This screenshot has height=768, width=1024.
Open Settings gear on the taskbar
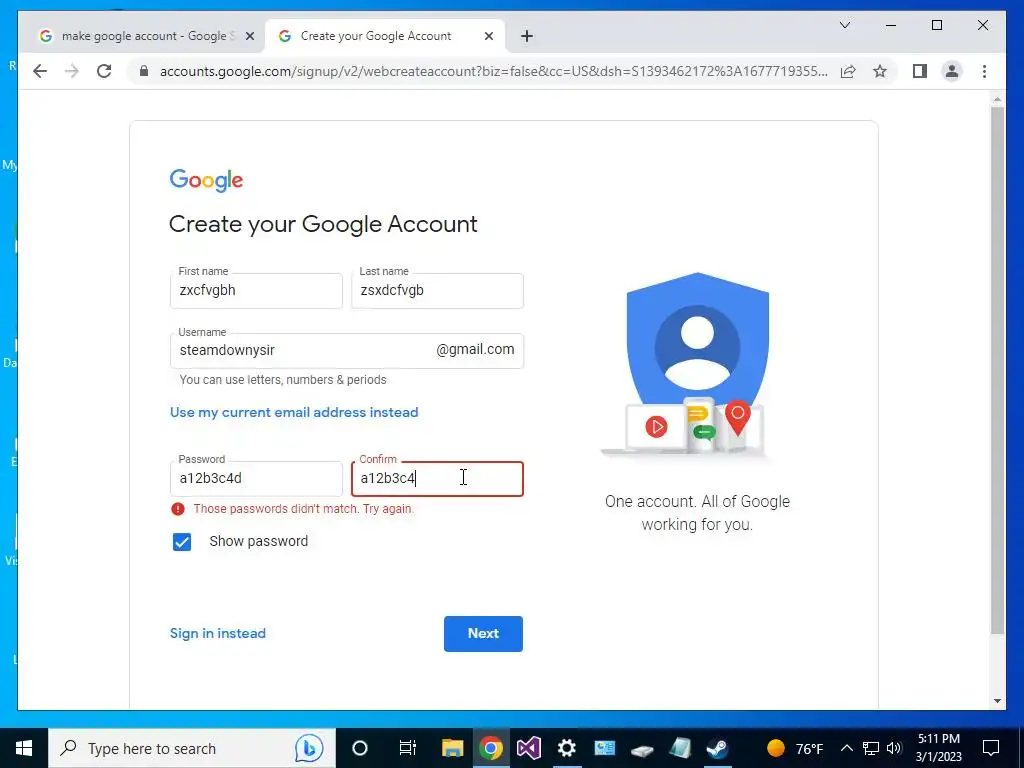click(566, 748)
